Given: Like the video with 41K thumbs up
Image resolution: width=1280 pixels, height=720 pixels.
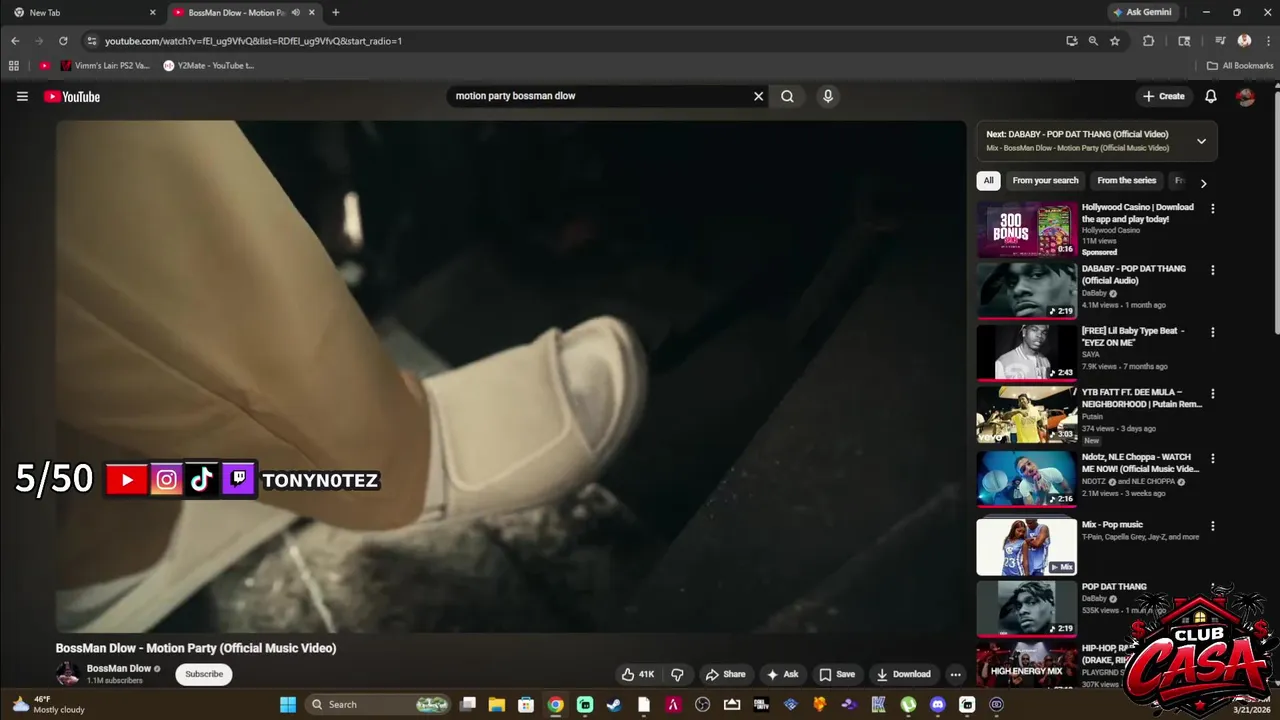Looking at the screenshot, I should 637,674.
